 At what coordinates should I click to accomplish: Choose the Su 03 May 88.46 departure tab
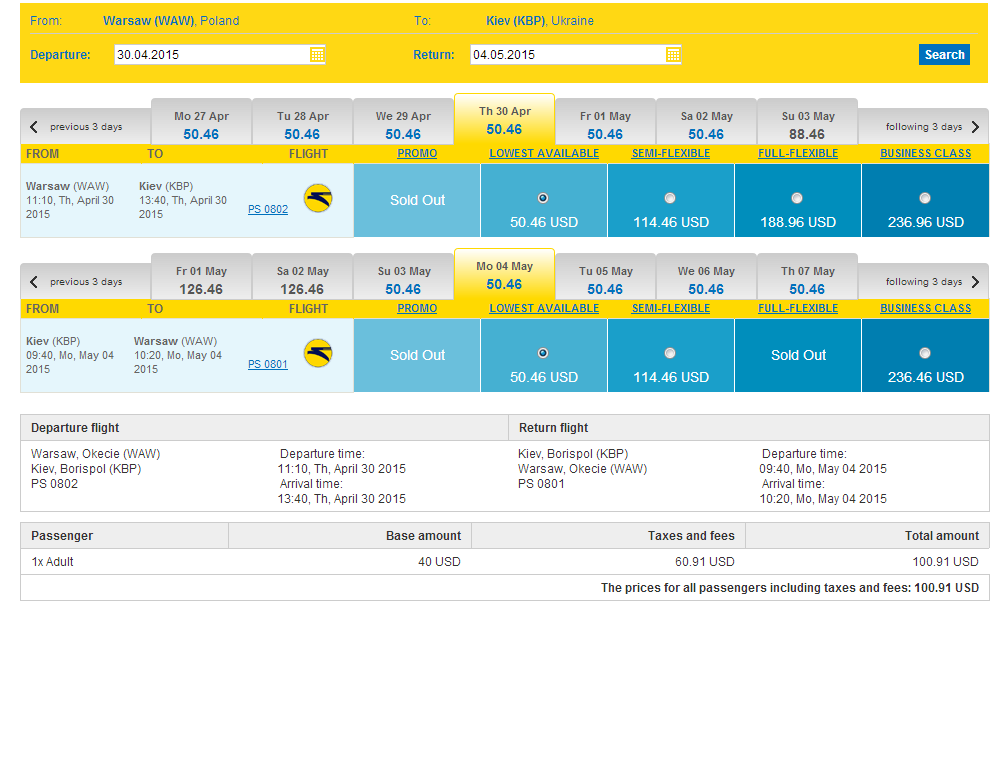(807, 125)
